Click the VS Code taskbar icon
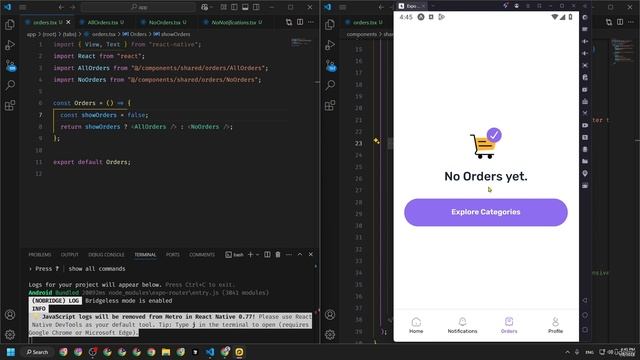Image resolution: width=640 pixels, height=360 pixels. pos(210,352)
